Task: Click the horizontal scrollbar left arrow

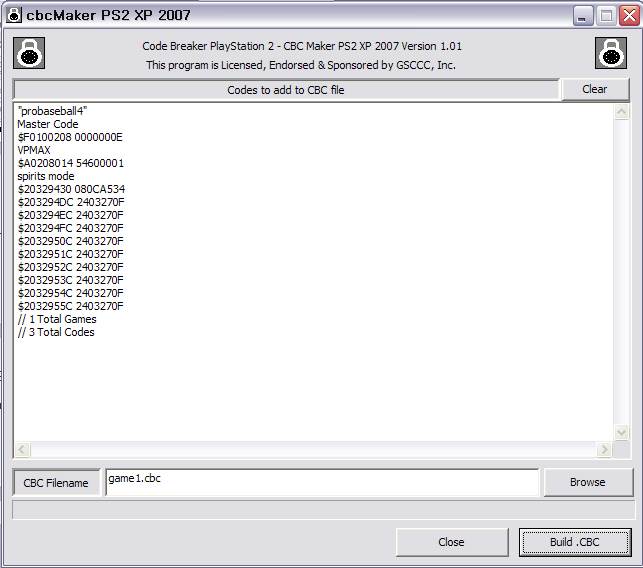Action: (22, 449)
